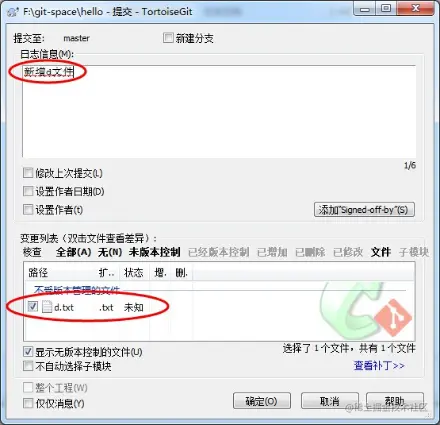Tick the 设置作者(t) checkbox
The height and width of the screenshot is (425, 440).
[x=28, y=210]
